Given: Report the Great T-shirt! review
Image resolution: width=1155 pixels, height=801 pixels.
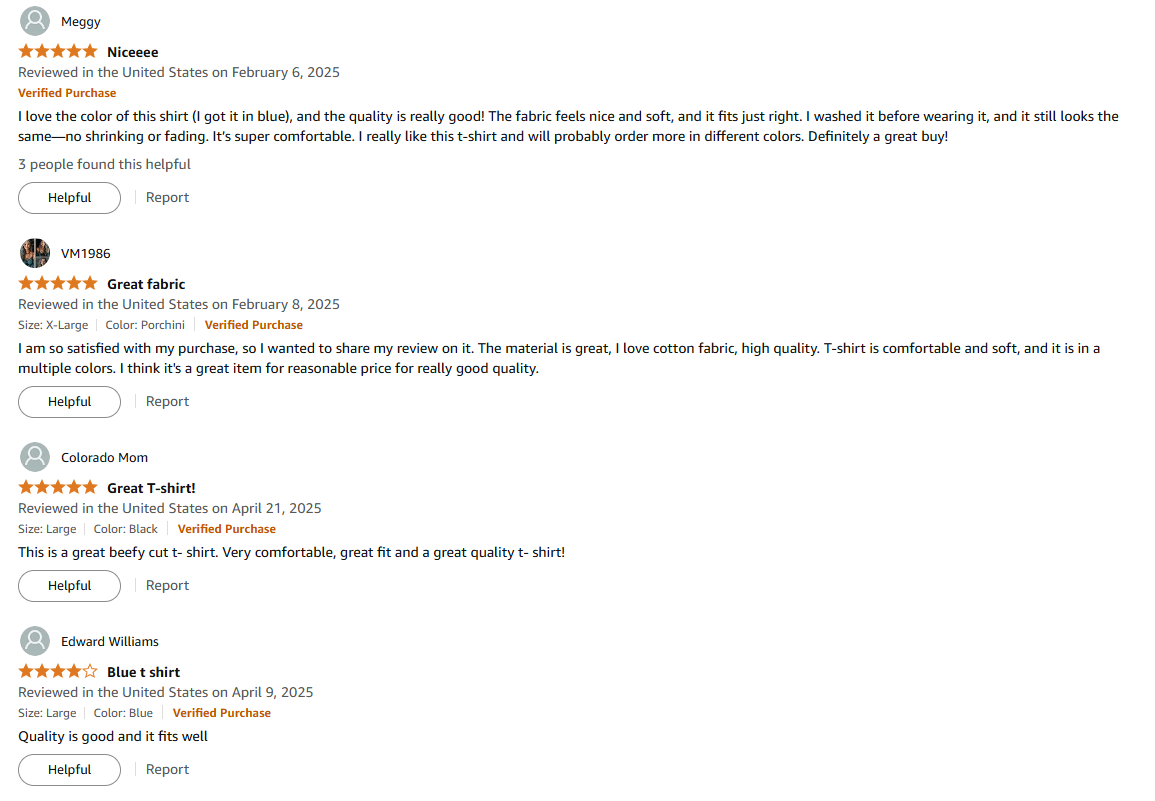Looking at the screenshot, I should (167, 586).
